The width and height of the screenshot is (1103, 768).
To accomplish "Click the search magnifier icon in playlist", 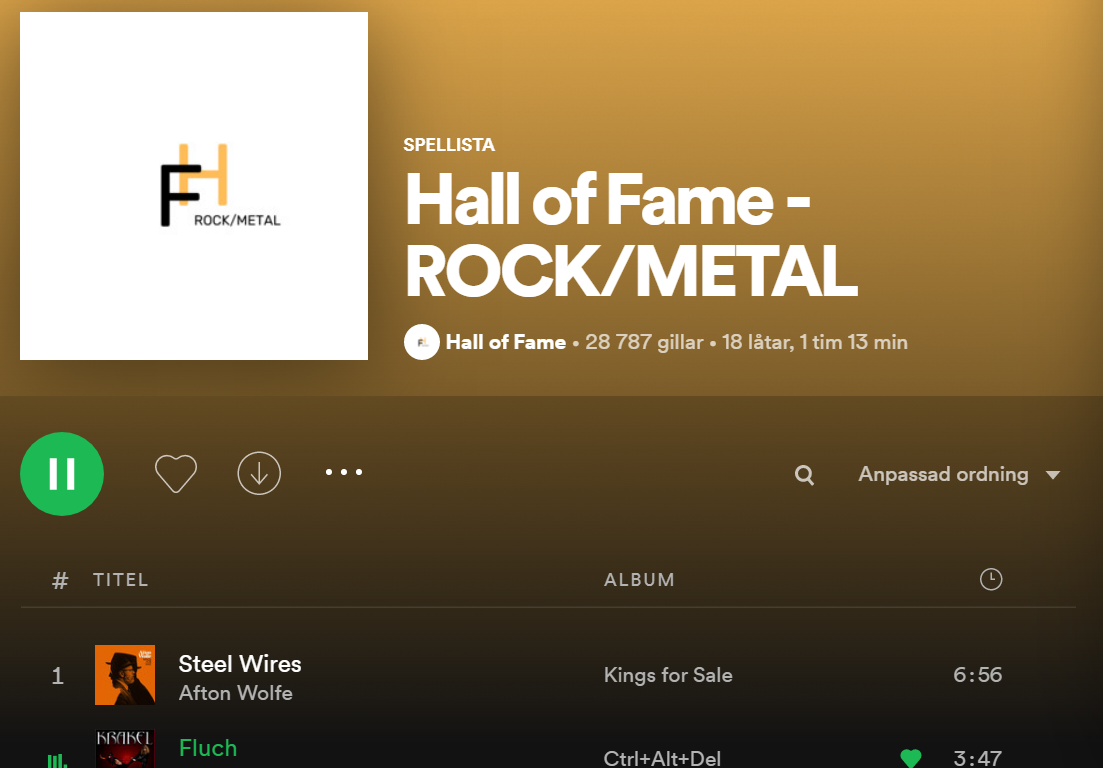I will 804,475.
